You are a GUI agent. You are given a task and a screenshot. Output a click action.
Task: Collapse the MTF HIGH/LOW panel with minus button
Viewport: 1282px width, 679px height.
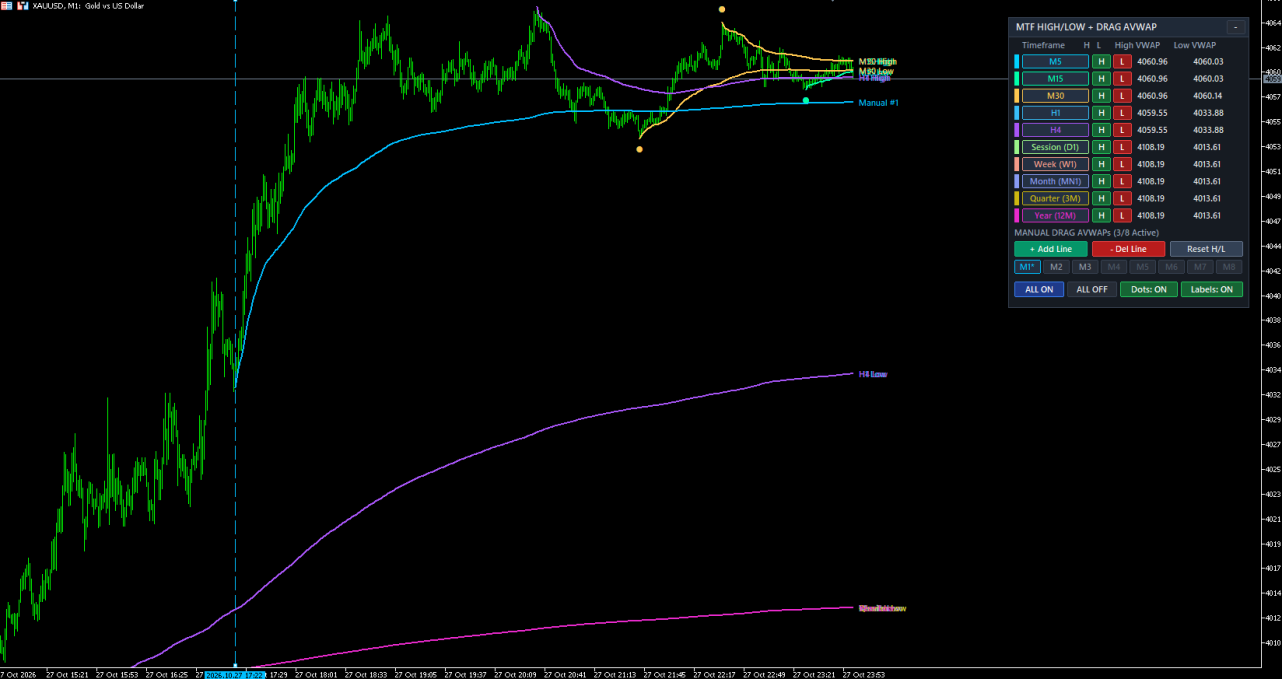[x=1236, y=27]
